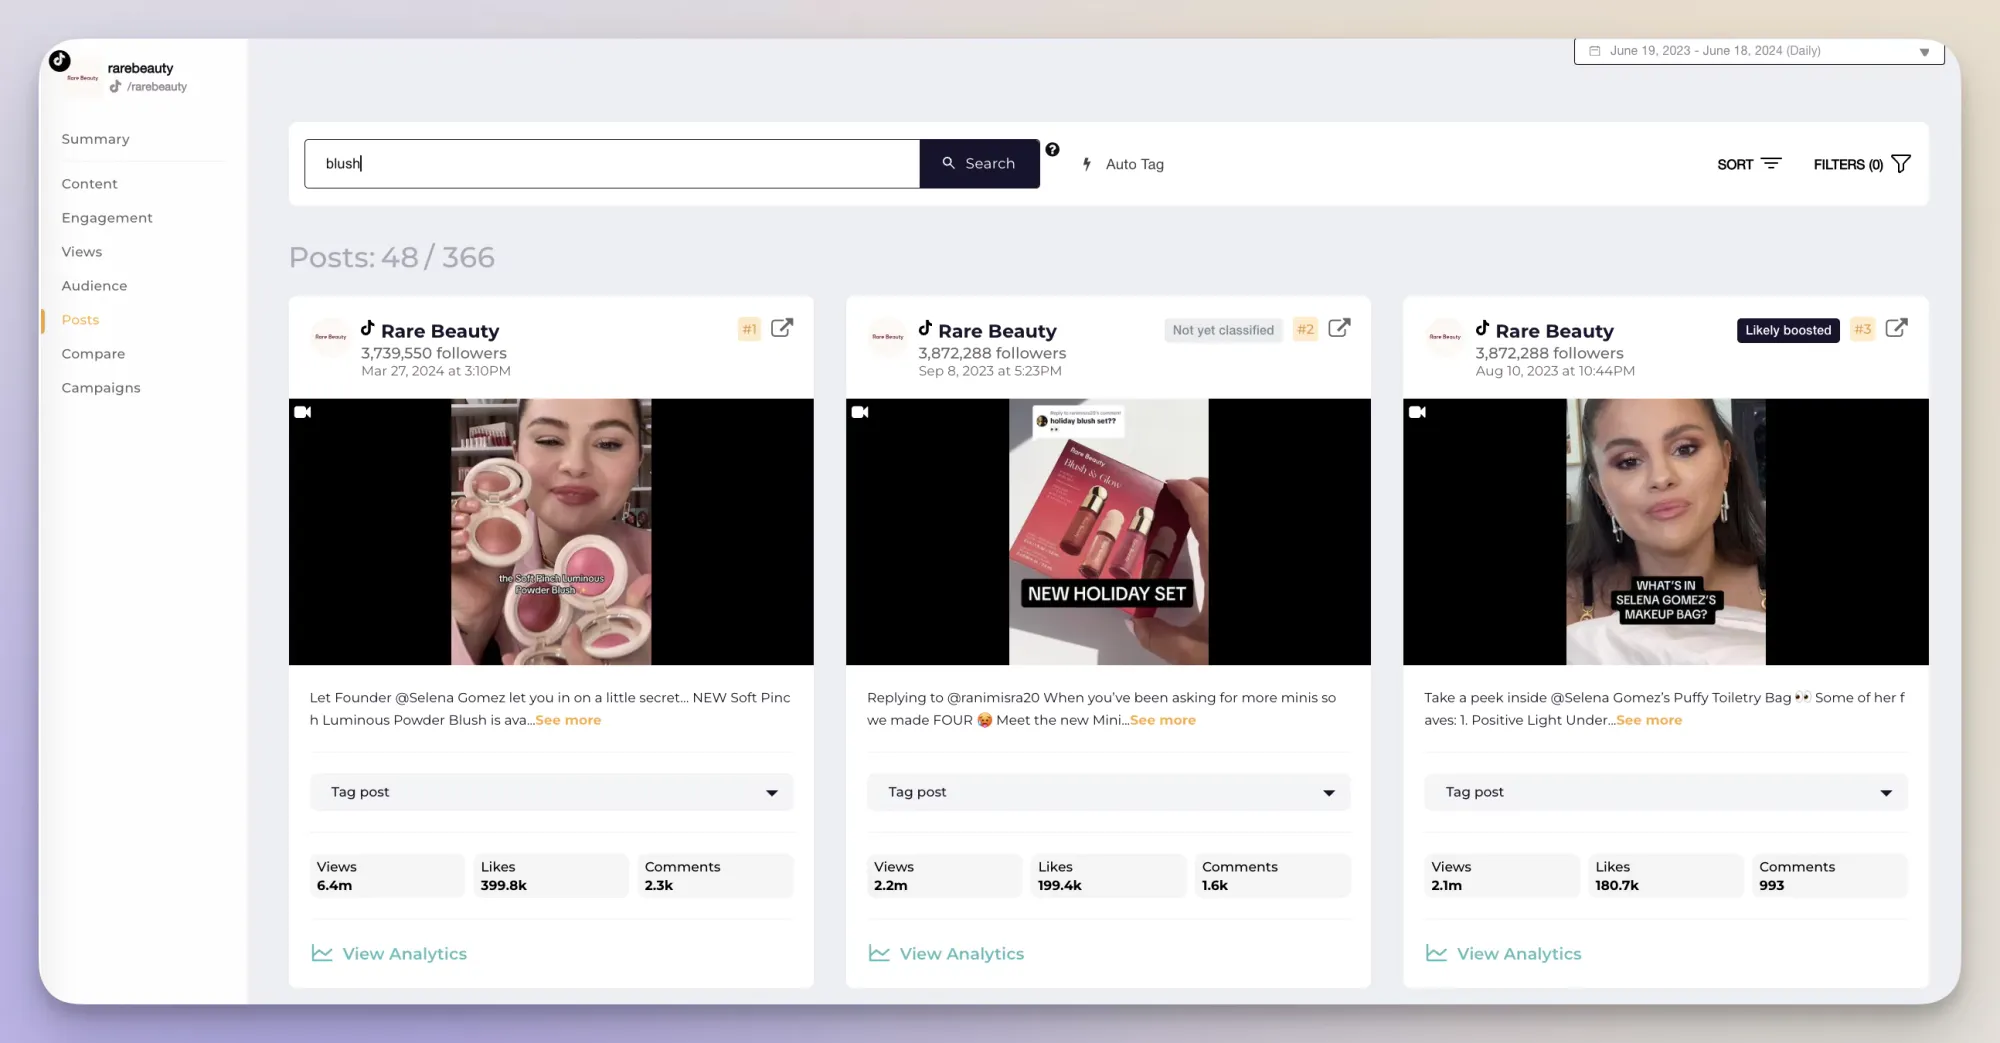The width and height of the screenshot is (2000, 1043).
Task: Go to Summary in sidebar
Action: point(95,139)
